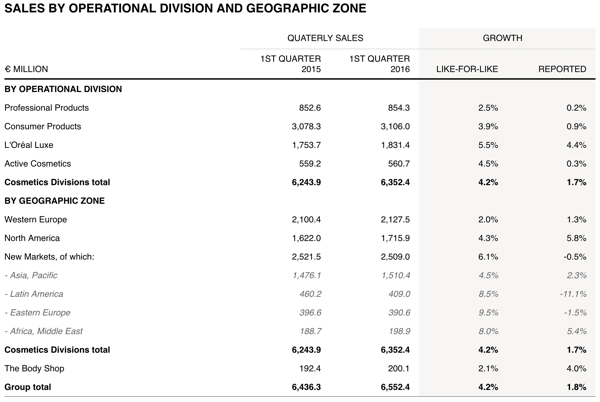Click the '1ST QUARTER 2015' column header

291,63
